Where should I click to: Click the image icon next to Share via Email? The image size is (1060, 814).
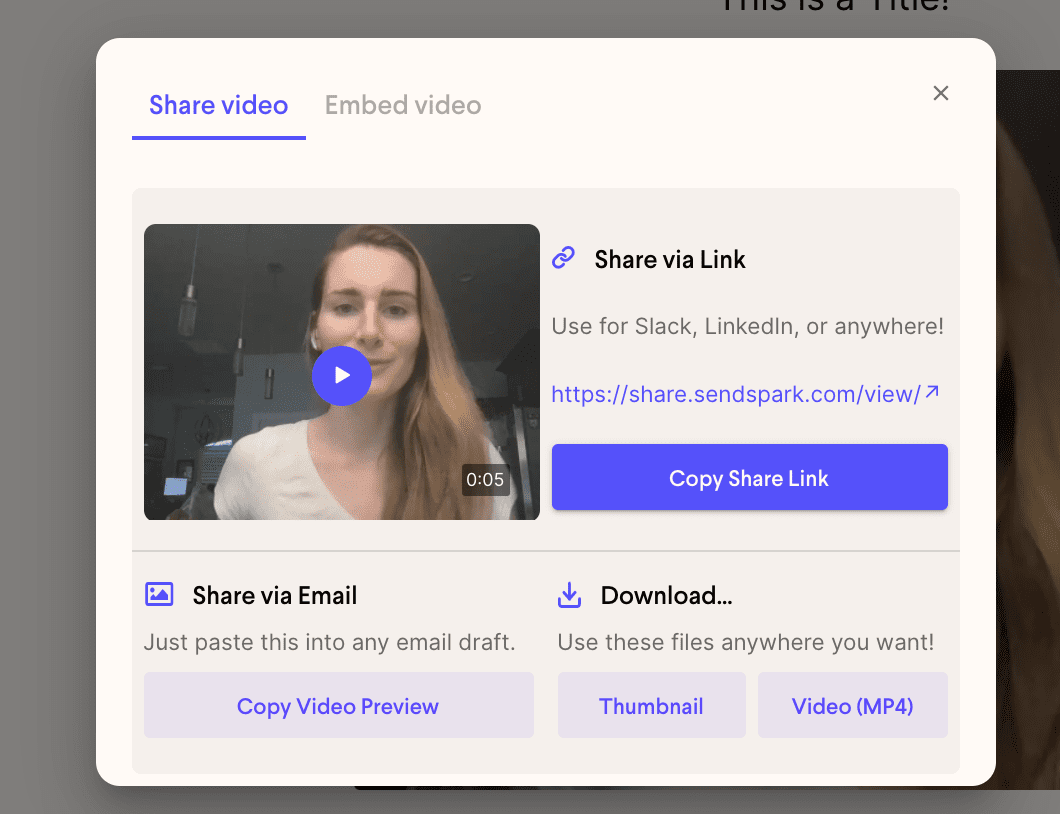tap(159, 594)
